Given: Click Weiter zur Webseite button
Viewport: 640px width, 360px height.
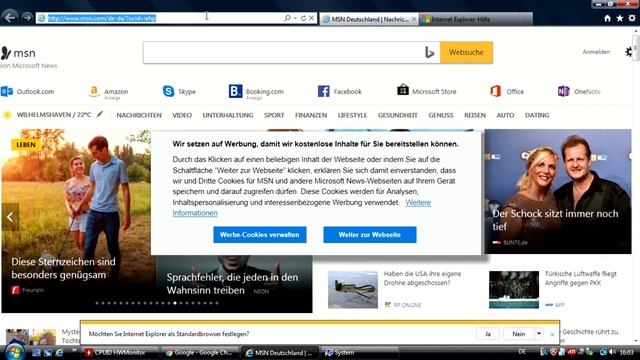Looking at the screenshot, I should (370, 235).
